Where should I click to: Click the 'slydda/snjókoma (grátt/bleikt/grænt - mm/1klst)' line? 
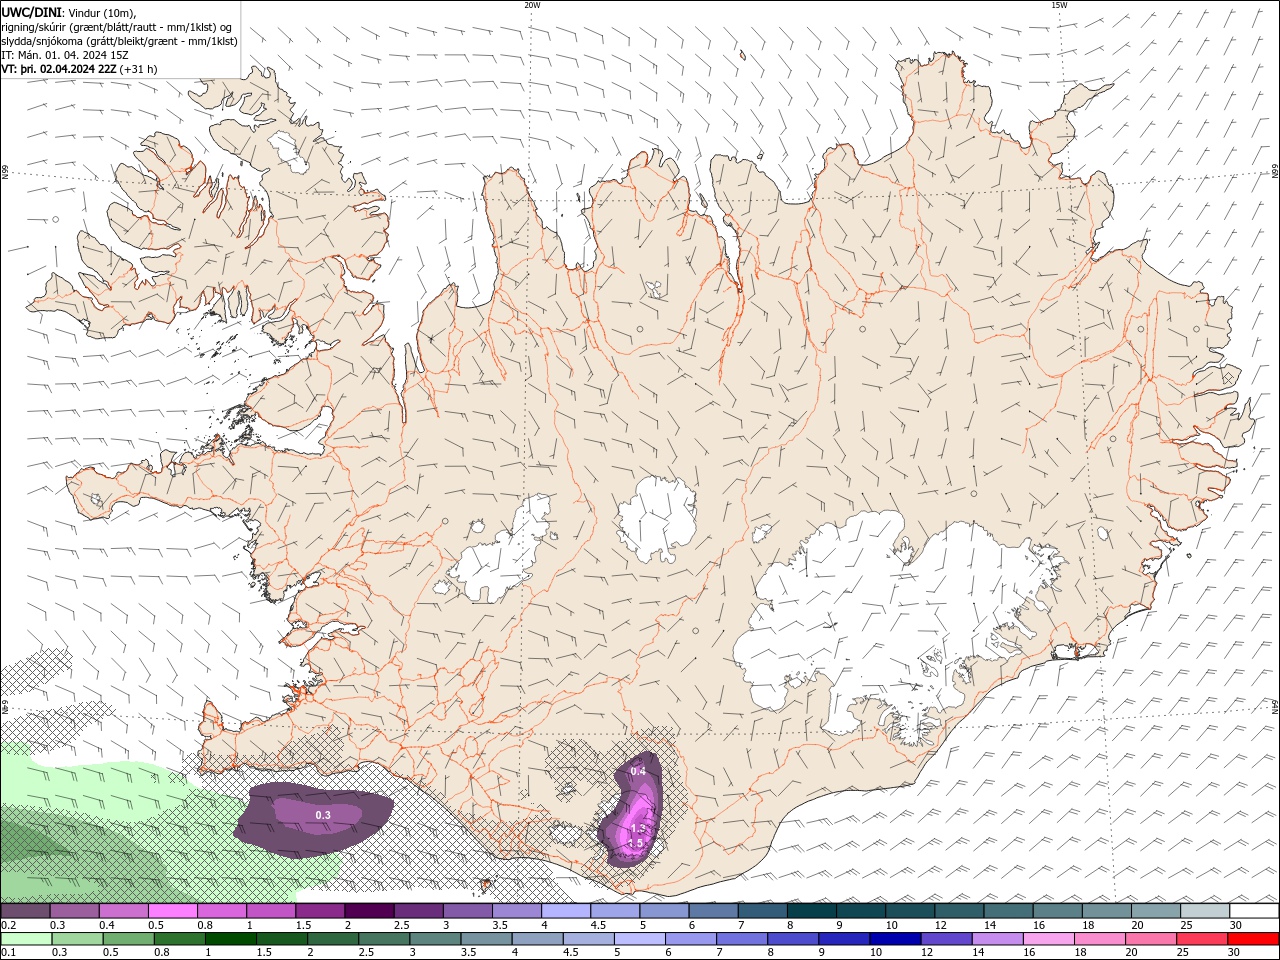coord(120,40)
